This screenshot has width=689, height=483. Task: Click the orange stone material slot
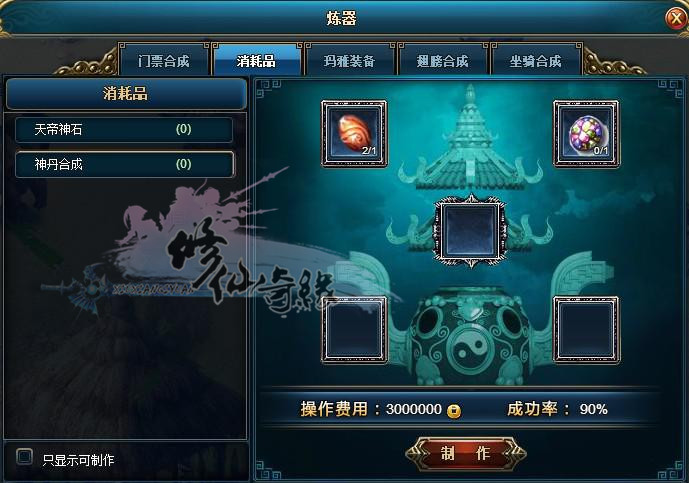354,134
